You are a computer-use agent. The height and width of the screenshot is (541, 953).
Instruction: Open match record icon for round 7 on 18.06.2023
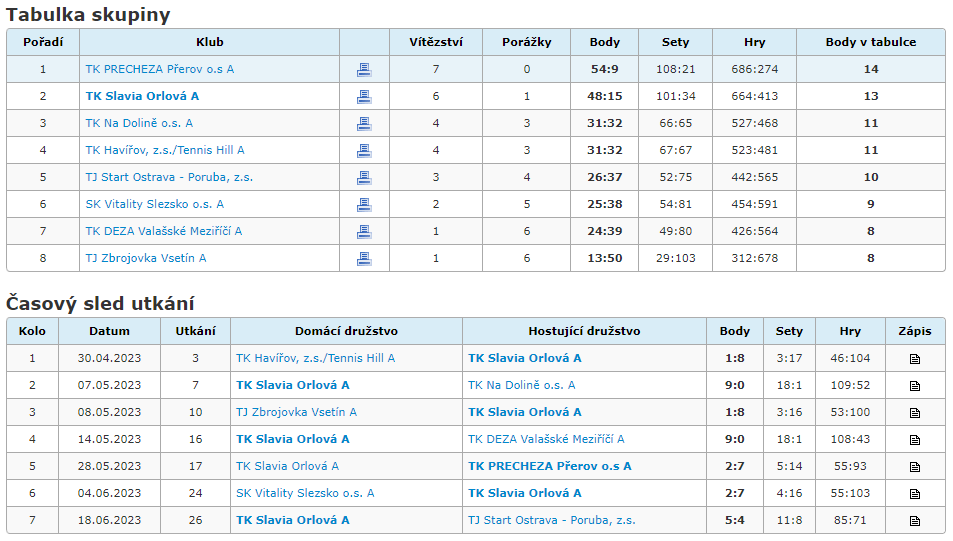[x=915, y=521]
